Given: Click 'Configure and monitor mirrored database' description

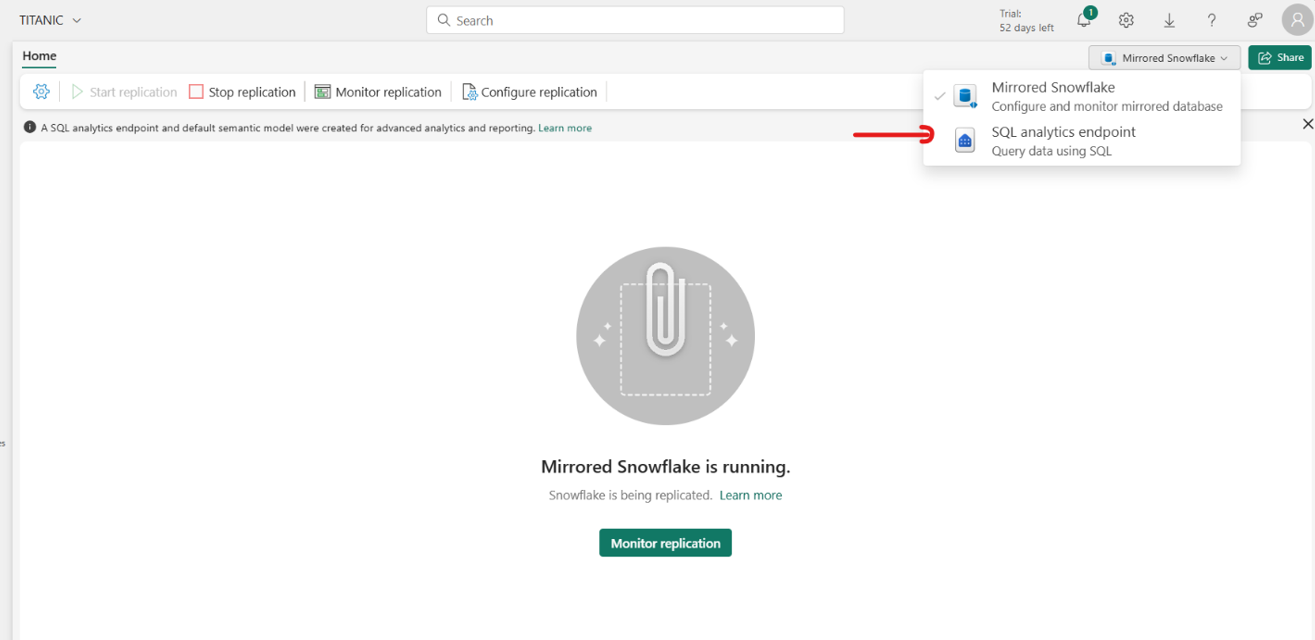Looking at the screenshot, I should point(1107,106).
